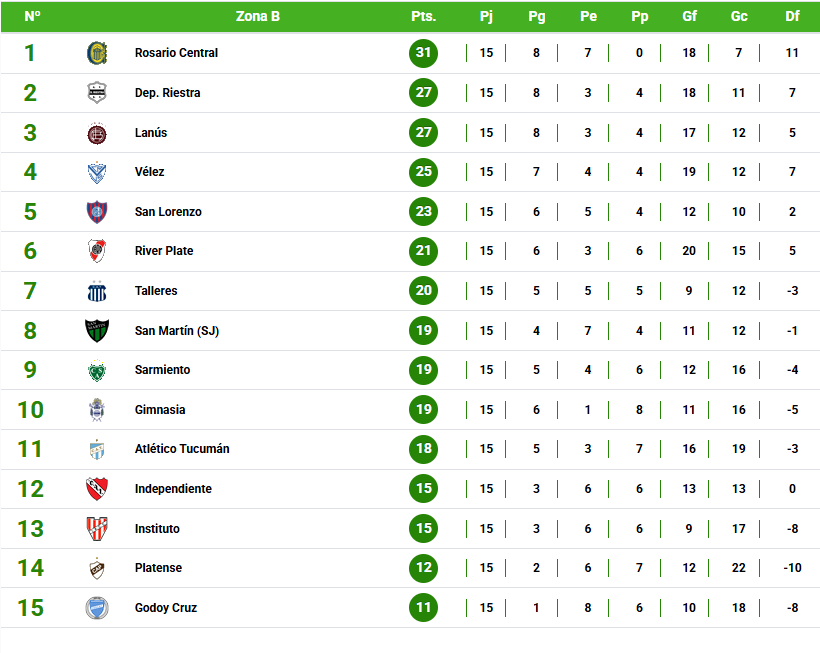Click the Dep. Riestra team badge
Viewport: 820px width, 653px height.
click(97, 93)
